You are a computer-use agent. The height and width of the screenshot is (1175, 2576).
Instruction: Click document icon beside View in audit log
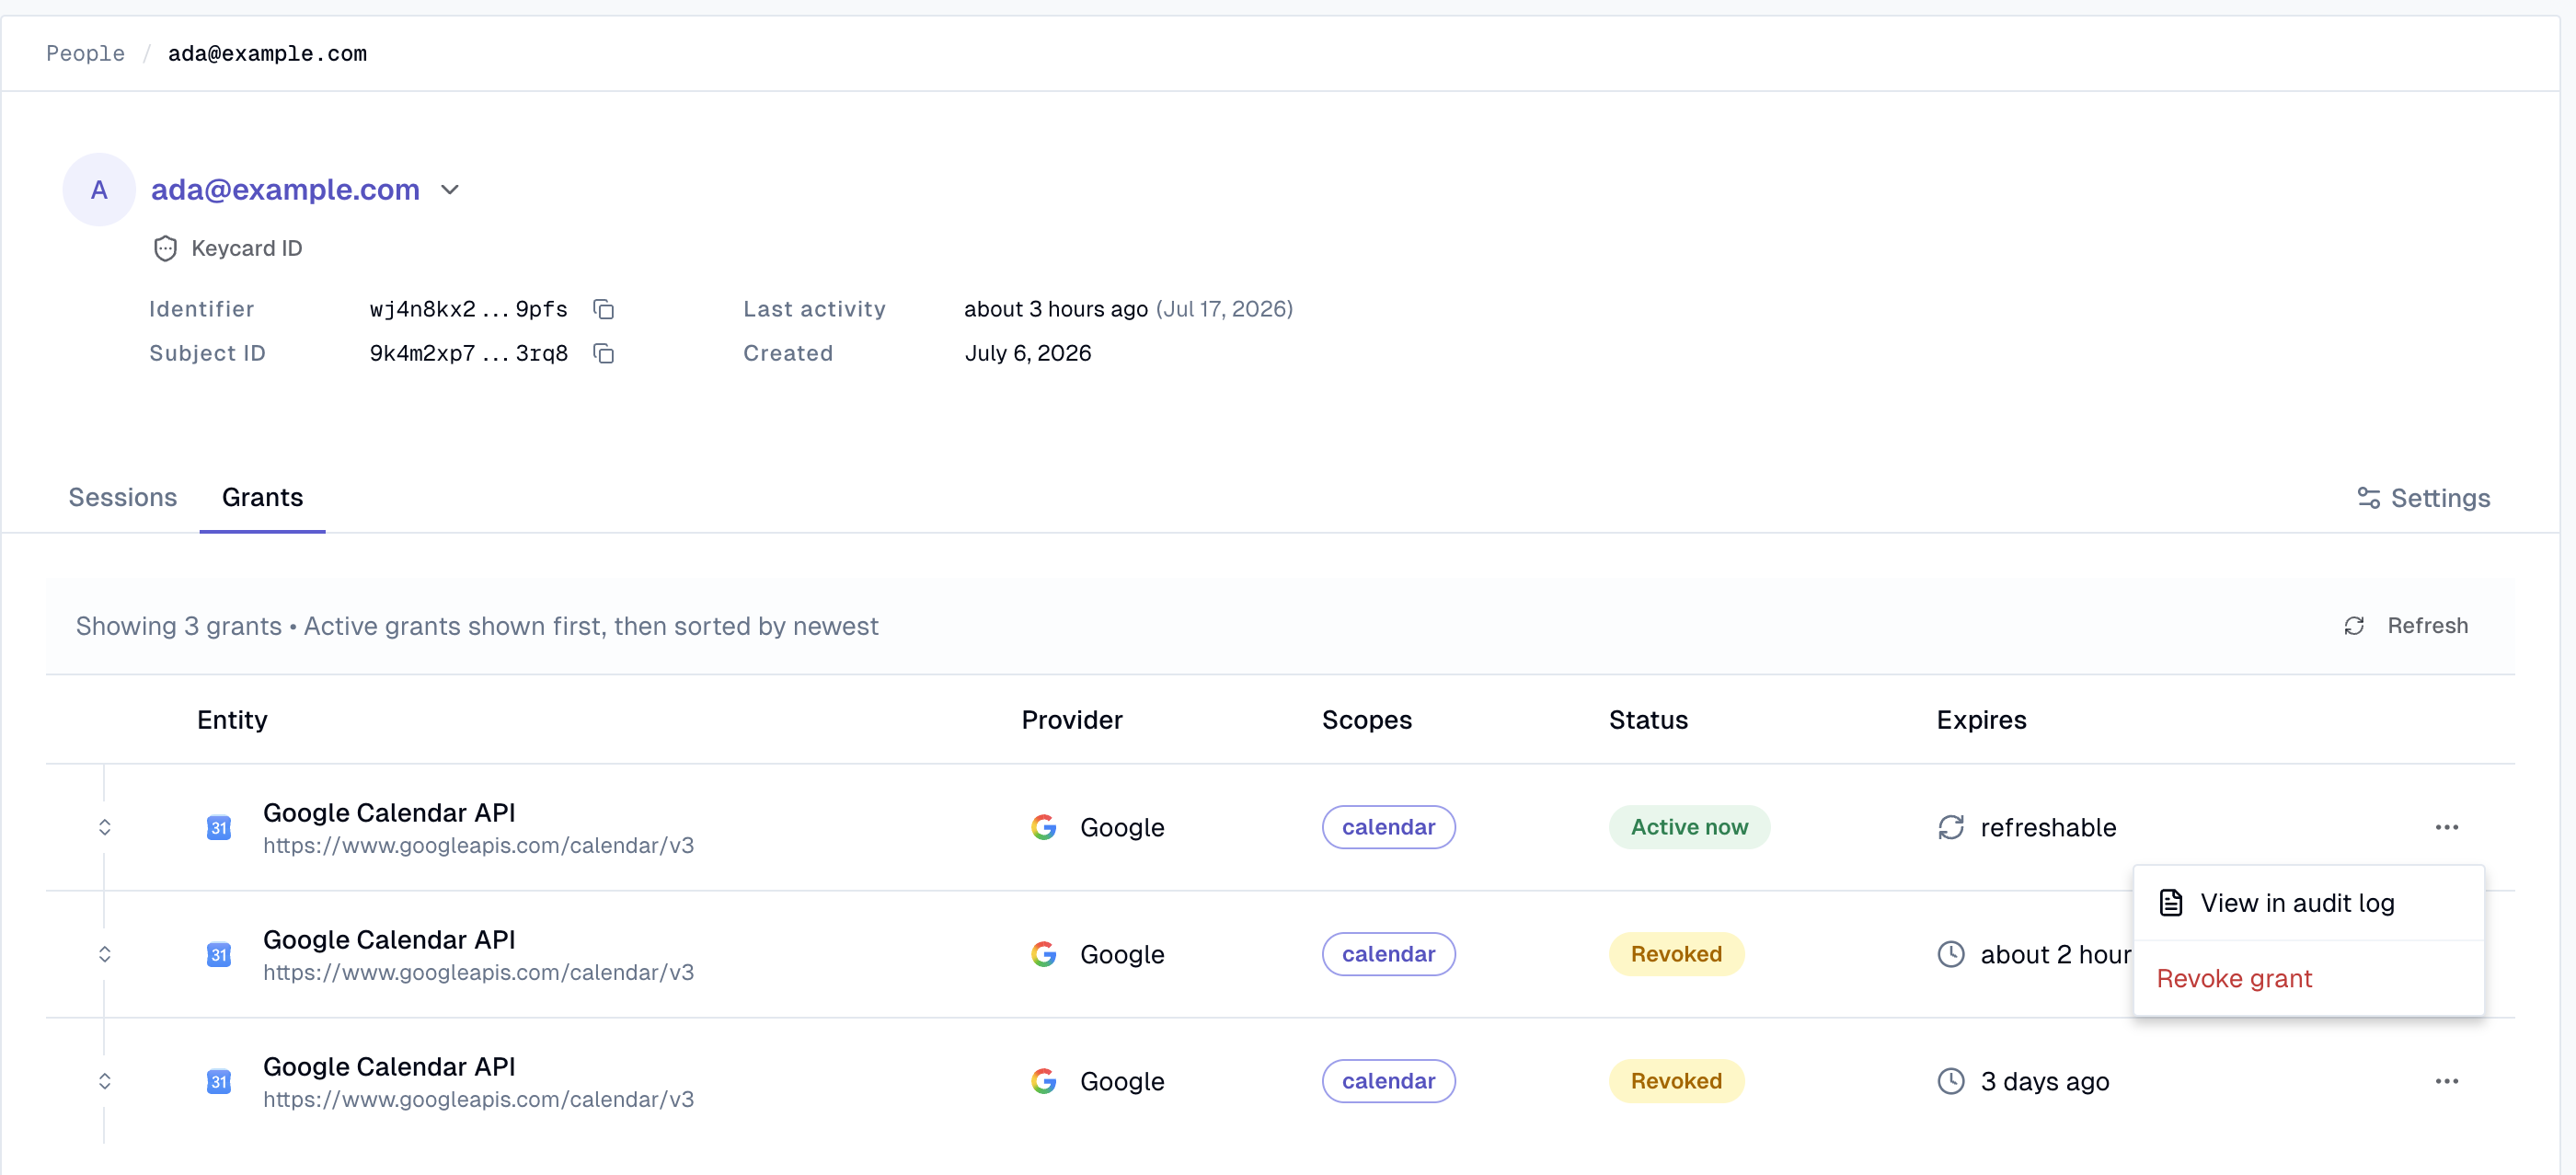tap(2171, 903)
